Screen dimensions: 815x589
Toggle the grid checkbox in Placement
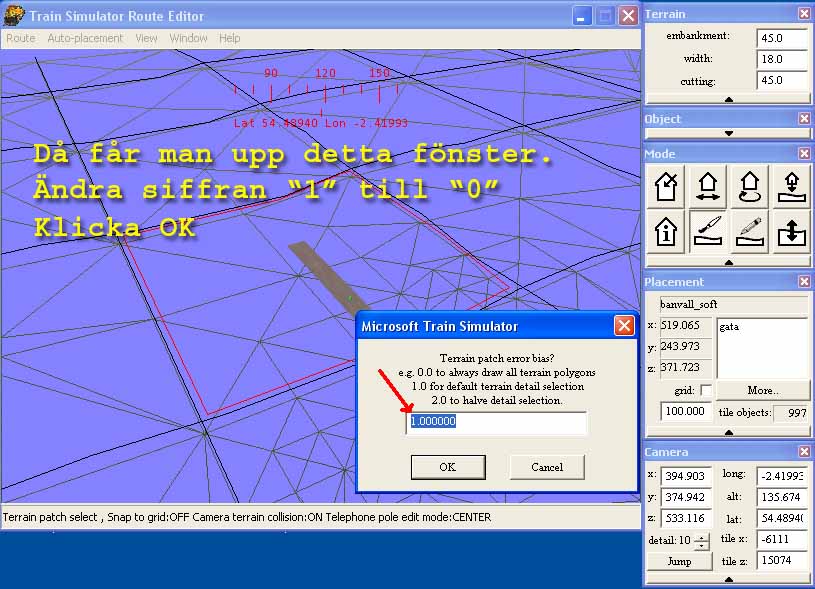pyautogui.click(x=706, y=390)
